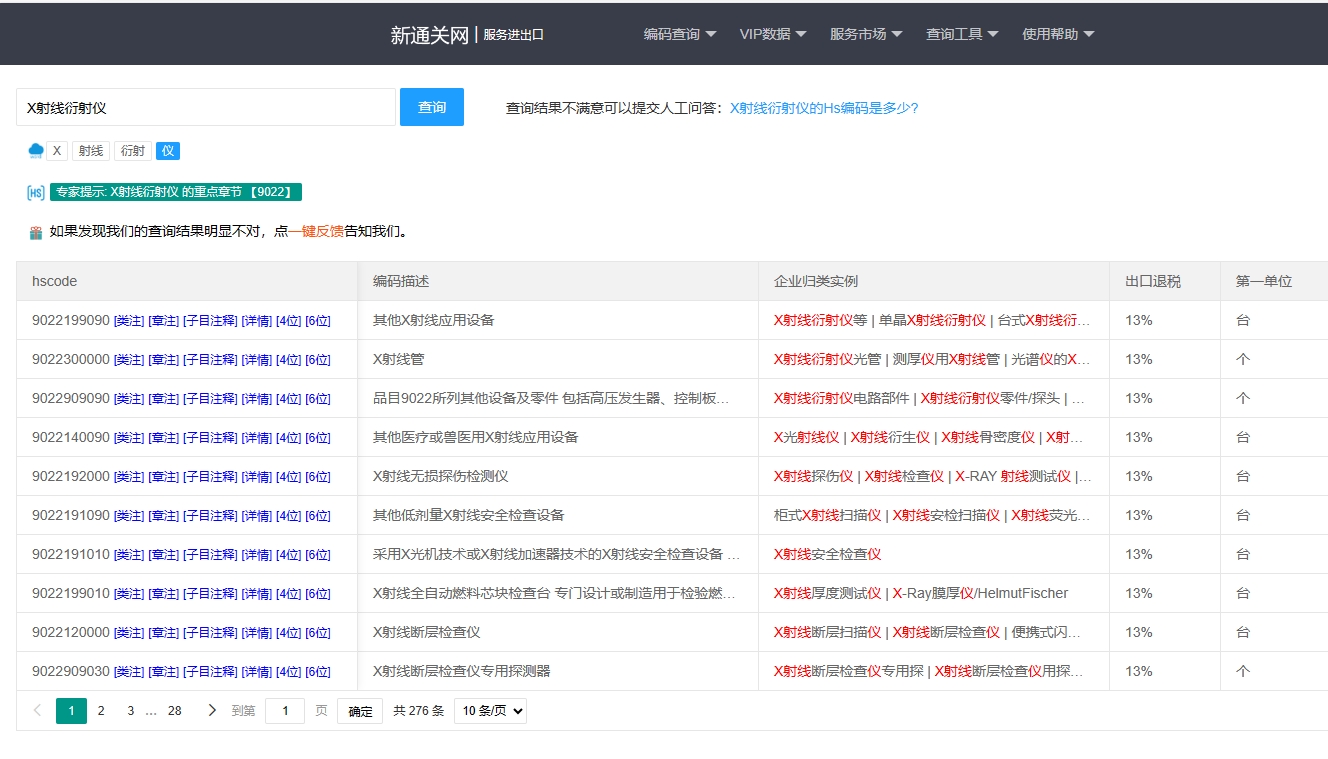Click the cloud icon beside keyword tags
1328x759 pixels.
click(36, 151)
